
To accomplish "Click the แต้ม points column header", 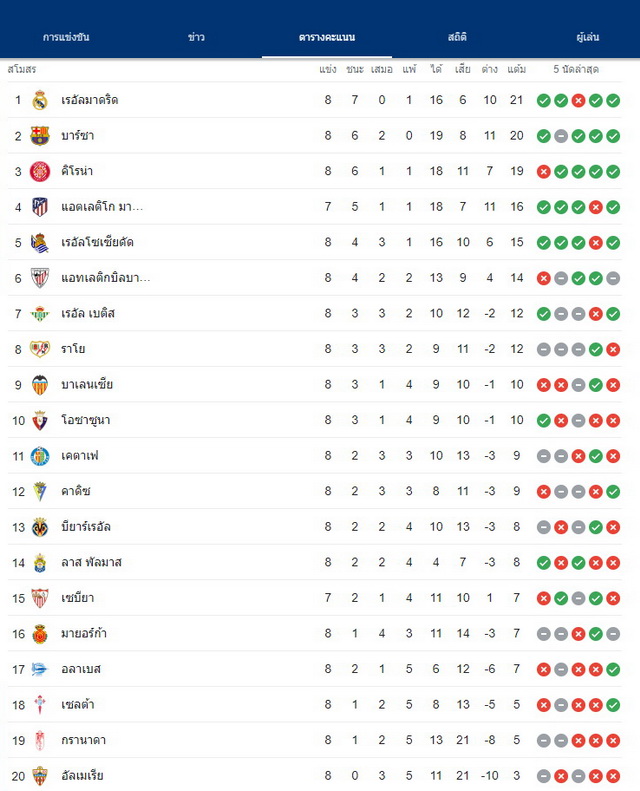I will (x=516, y=69).
